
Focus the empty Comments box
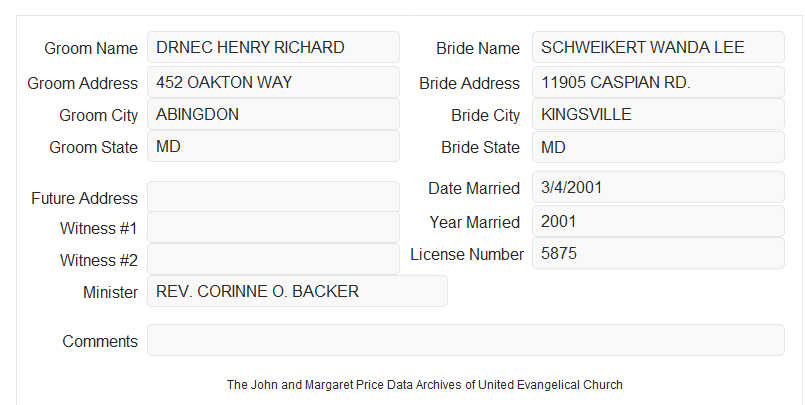point(466,340)
